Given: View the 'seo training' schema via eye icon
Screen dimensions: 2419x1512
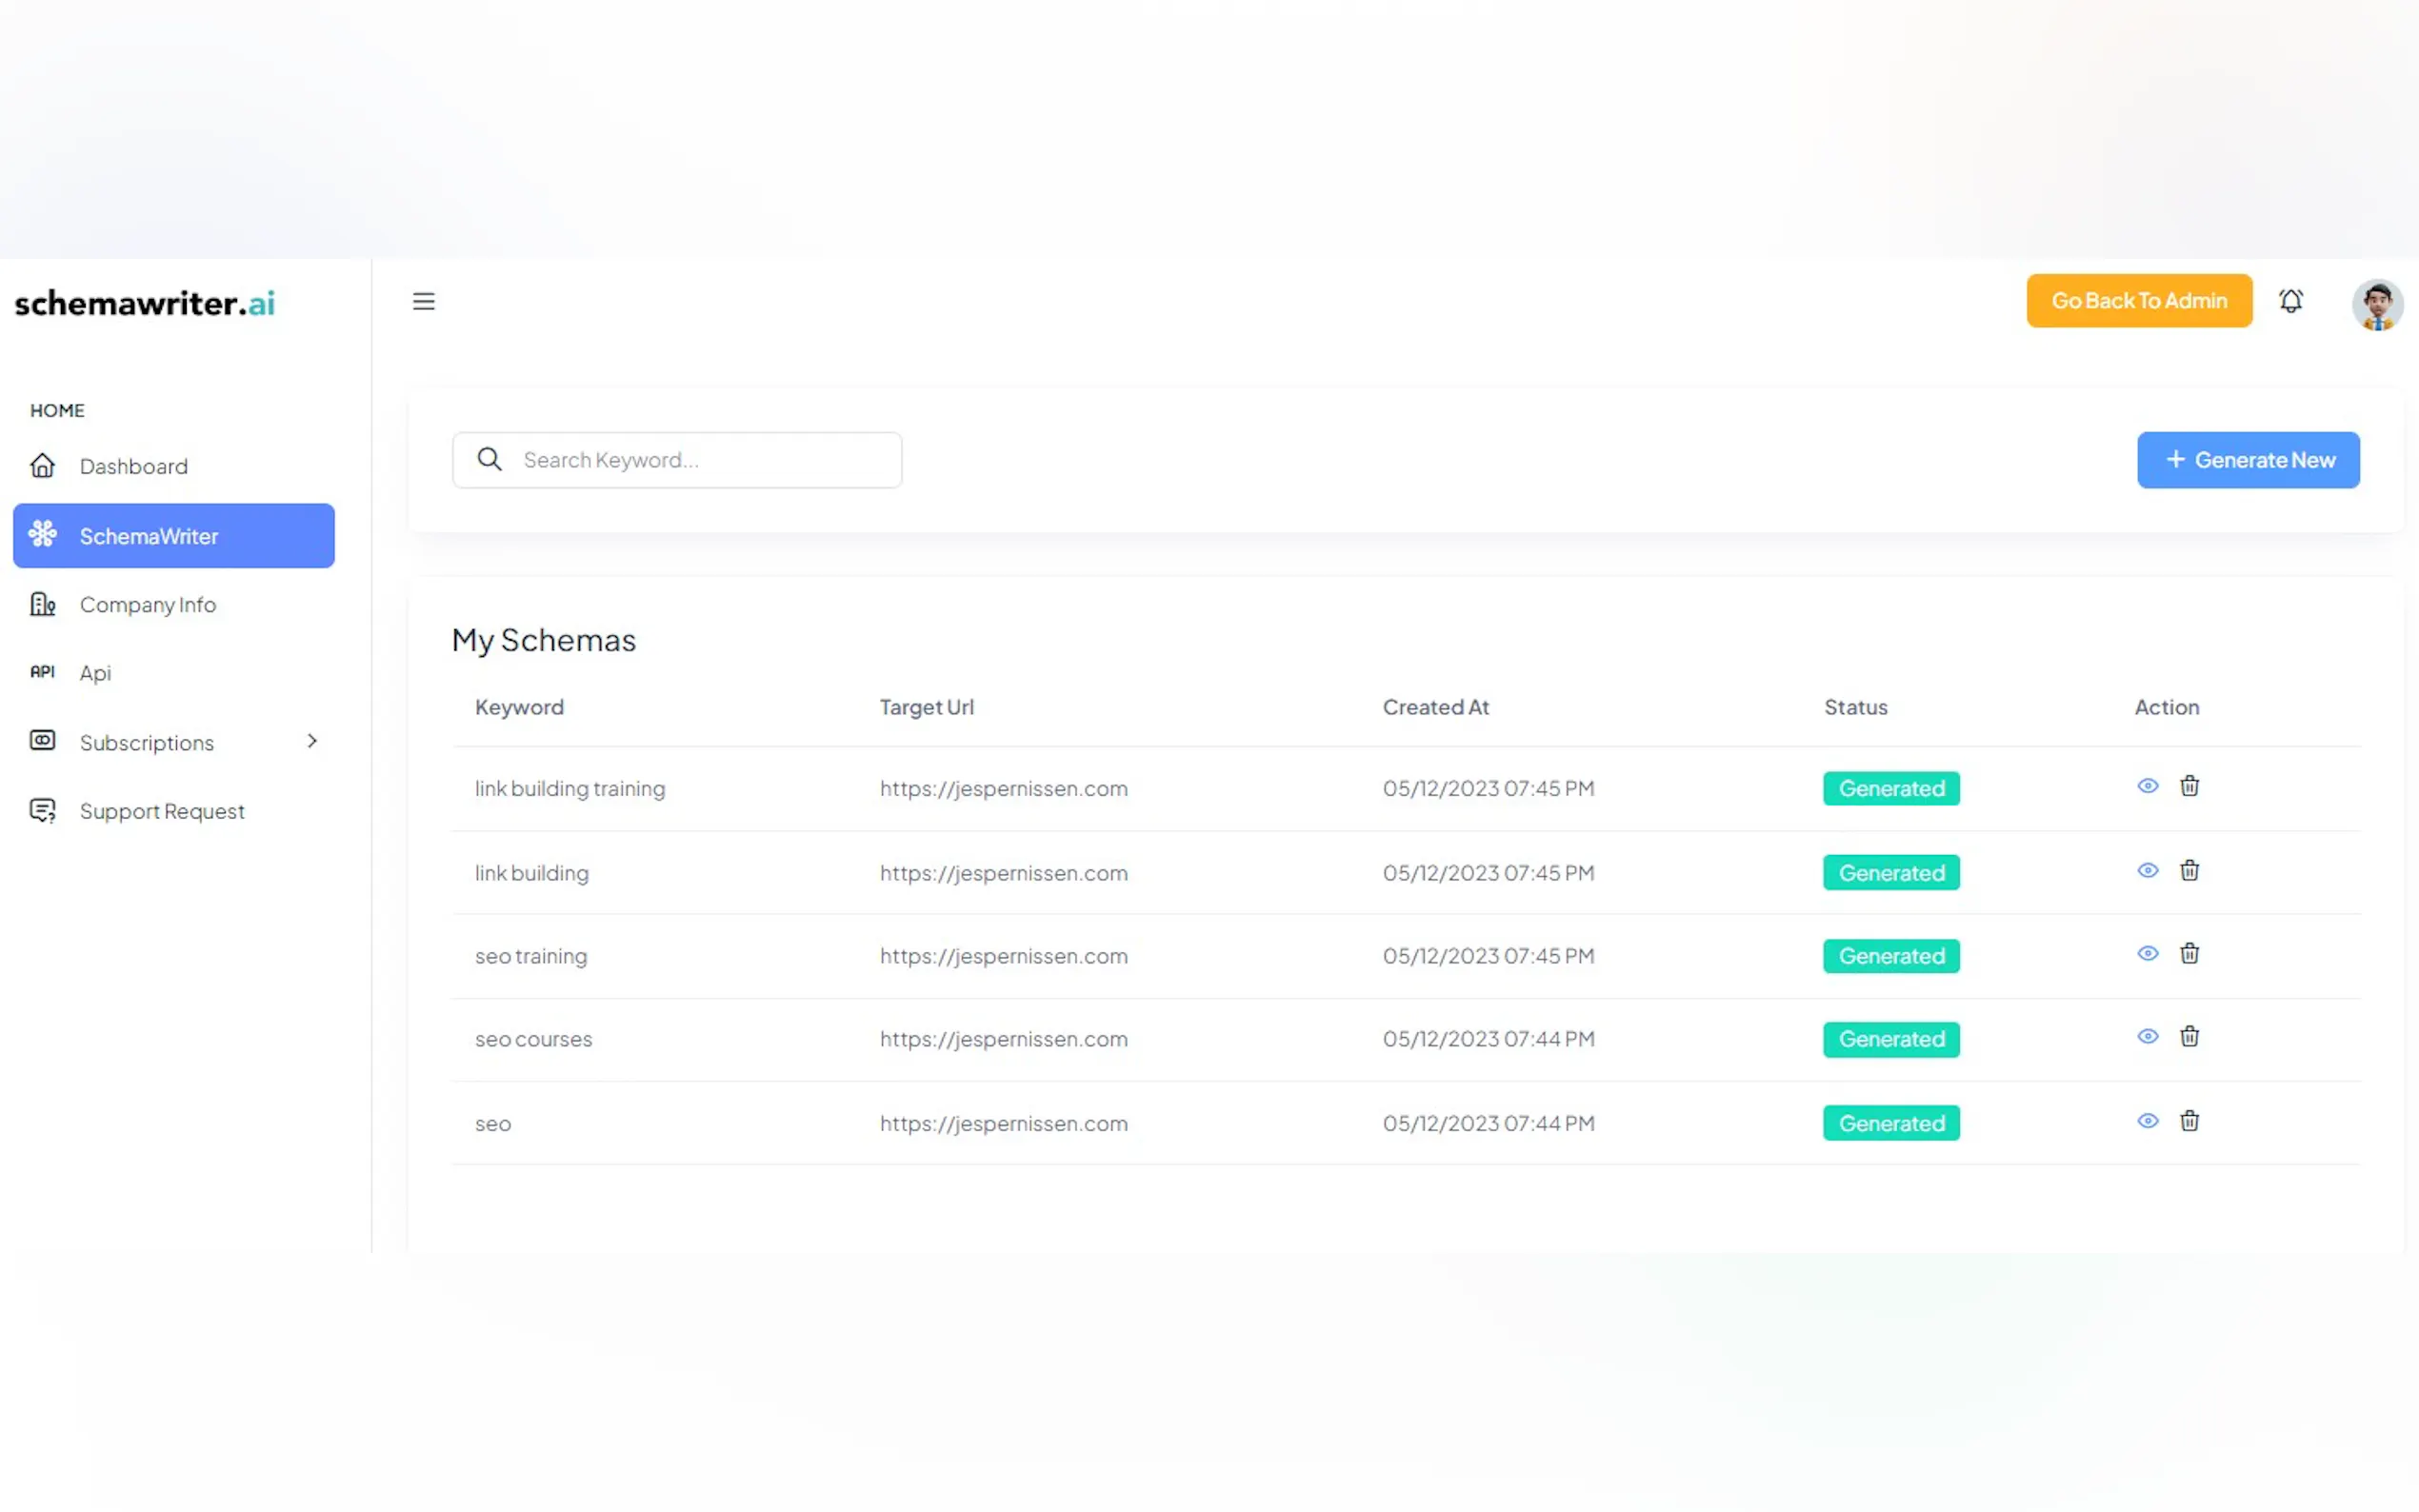Looking at the screenshot, I should 2147,954.
